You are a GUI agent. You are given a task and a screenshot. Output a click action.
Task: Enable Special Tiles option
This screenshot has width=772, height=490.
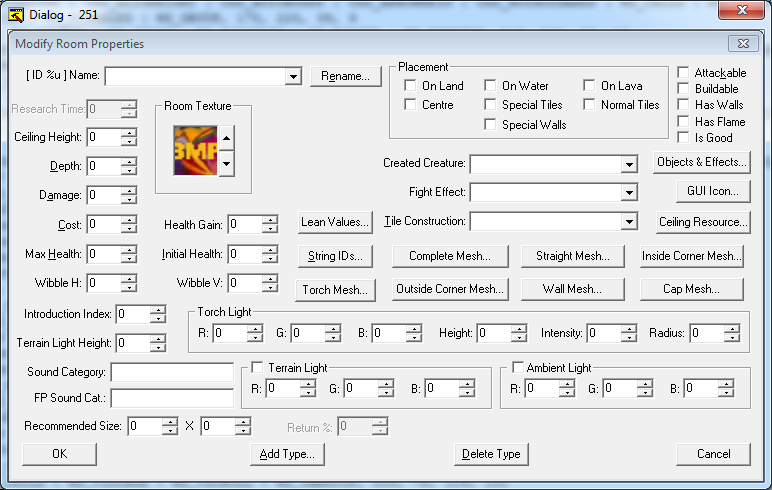click(x=490, y=104)
